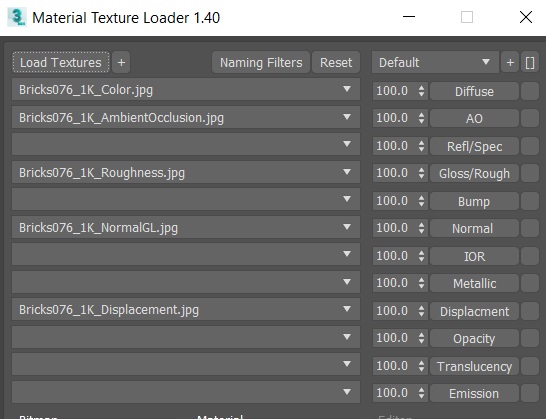Click Load Textures button
546x419 pixels.
[x=61, y=62]
